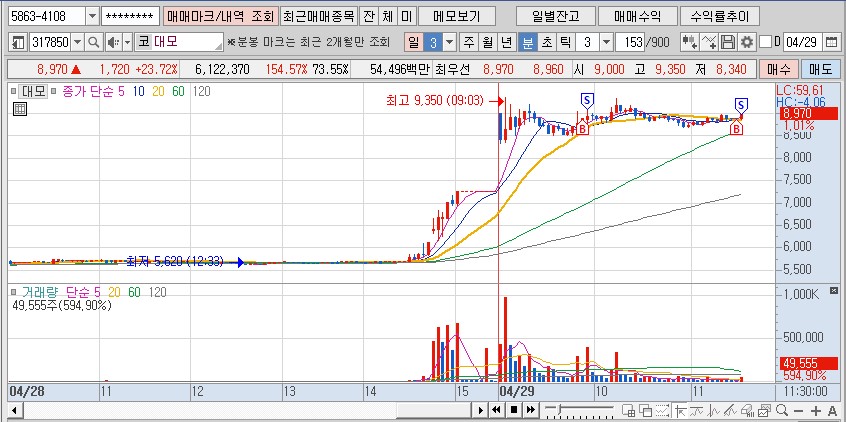Open the dropdown arrow beside the speaker icon
The width and height of the screenshot is (846, 422).
coord(127,42)
